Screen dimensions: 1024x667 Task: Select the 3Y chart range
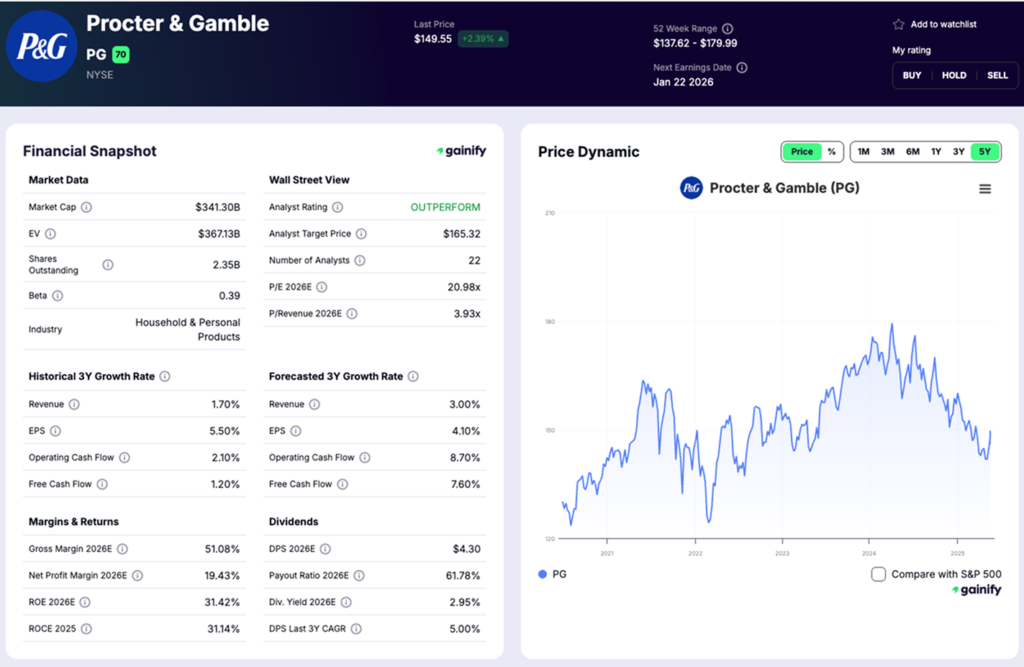958,151
